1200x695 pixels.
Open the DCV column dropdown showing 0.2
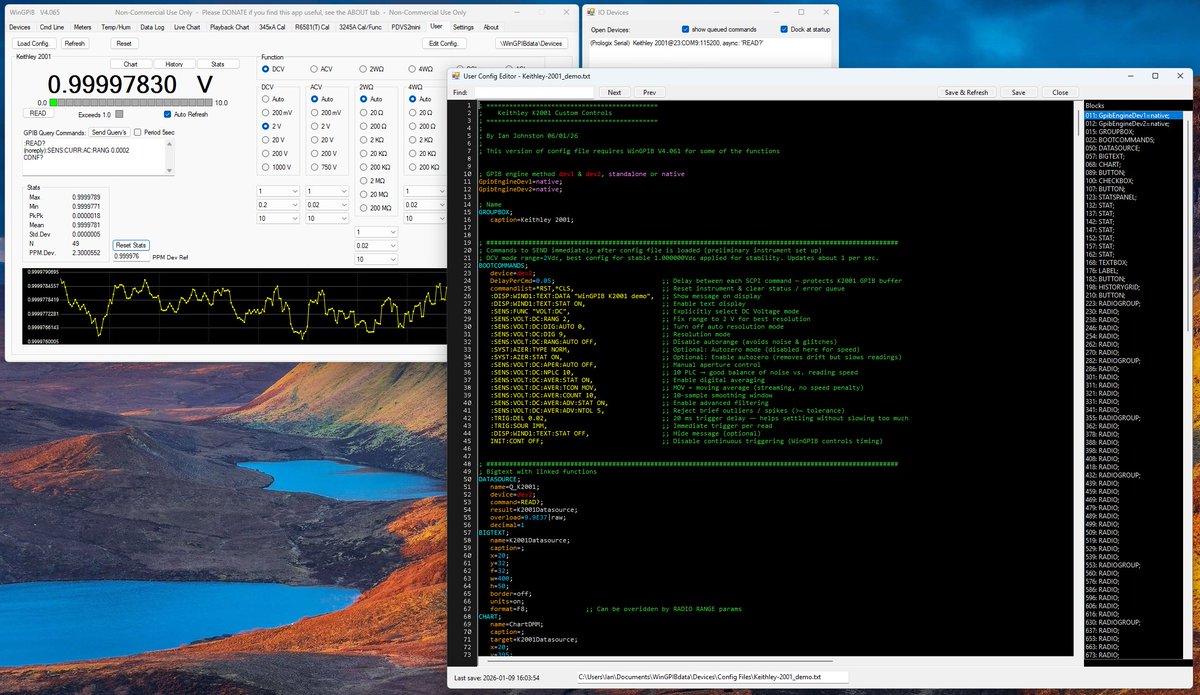coord(279,204)
